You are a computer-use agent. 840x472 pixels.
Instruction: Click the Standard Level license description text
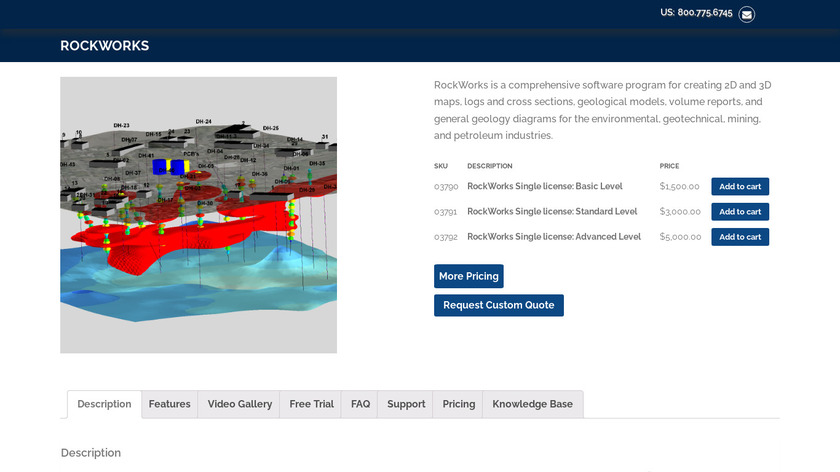551,212
